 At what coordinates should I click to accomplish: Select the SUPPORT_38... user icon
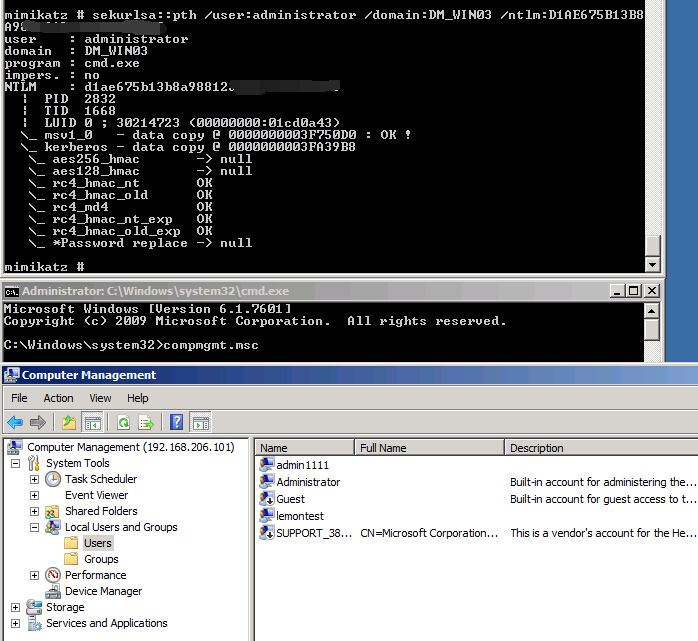(x=267, y=532)
